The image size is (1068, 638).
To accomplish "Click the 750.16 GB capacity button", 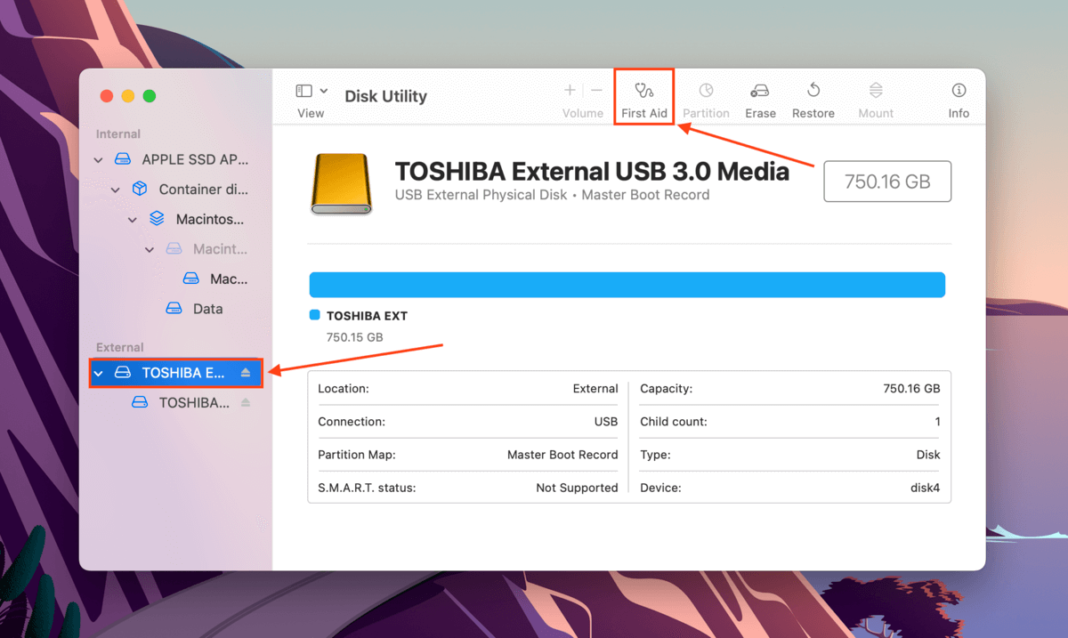I will 887,181.
